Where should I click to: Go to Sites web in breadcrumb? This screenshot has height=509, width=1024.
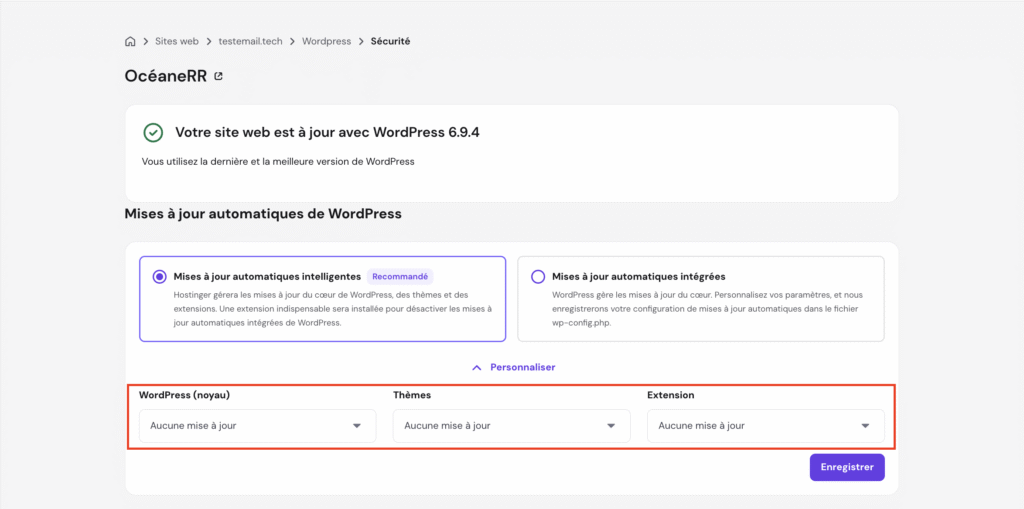[x=176, y=42]
